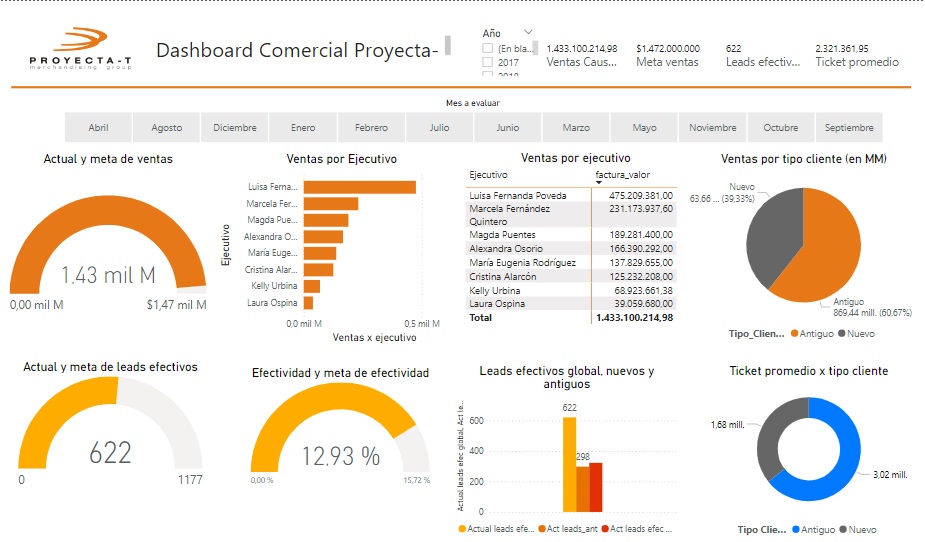Image resolution: width=925 pixels, height=542 pixels.
Task: Click Luisa Fernanda's bar in the chart
Action: click(359, 187)
